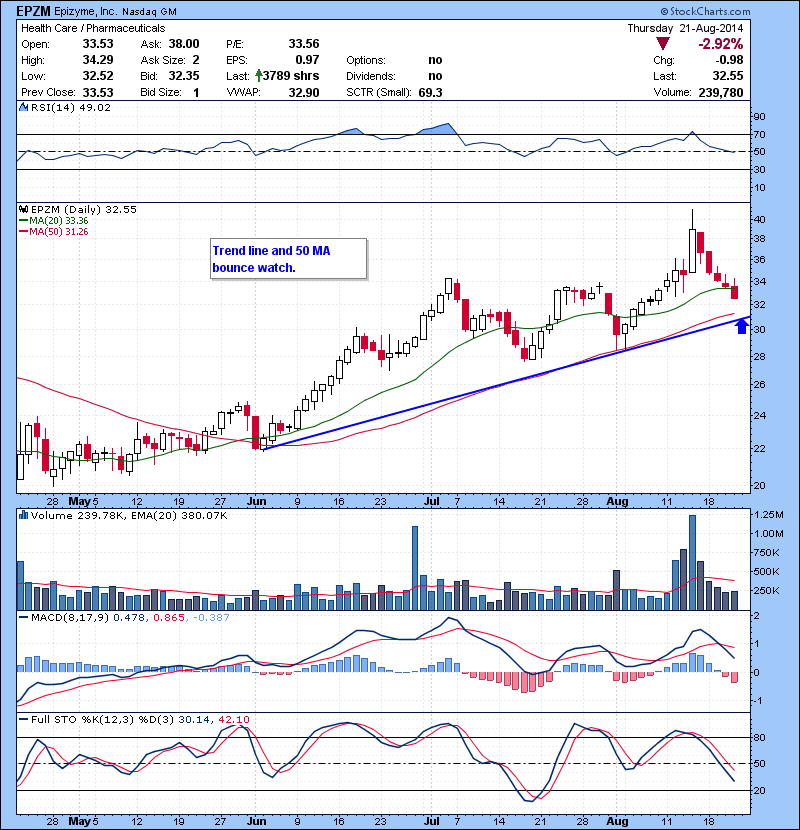The image size is (800, 830).
Task: Click the Jul label under the price chart
Action: click(x=432, y=501)
